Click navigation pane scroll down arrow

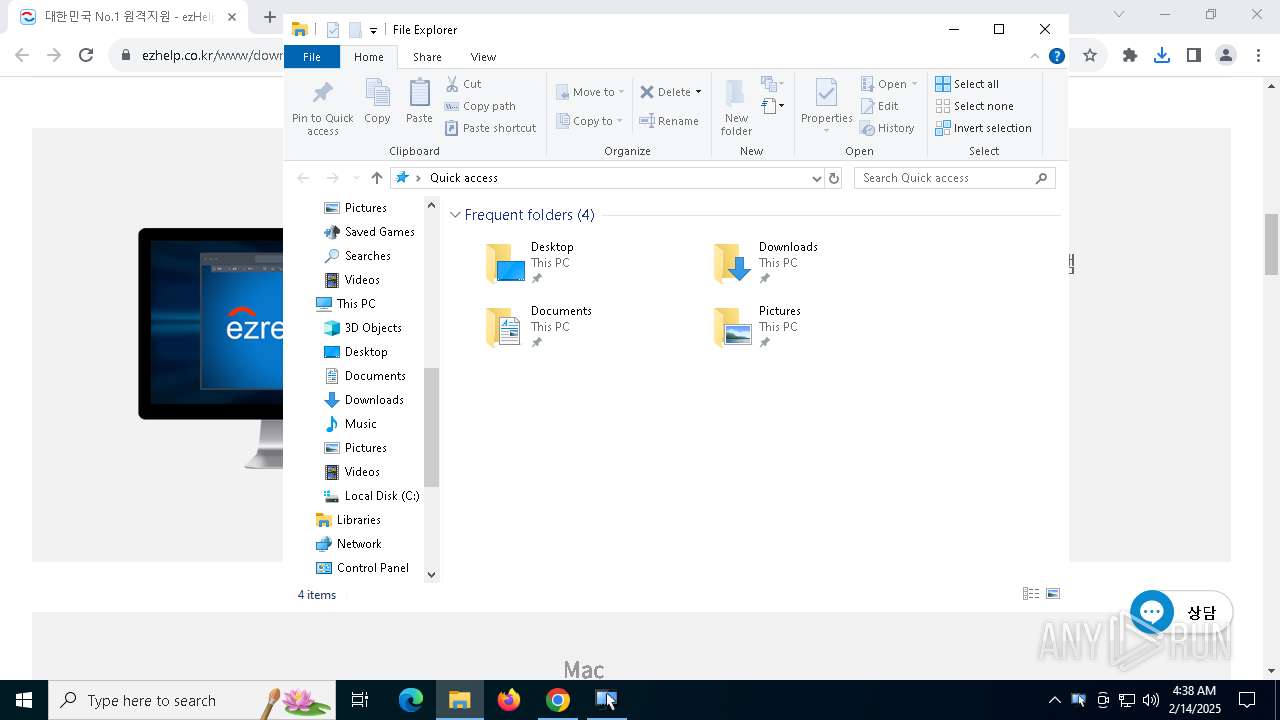[432, 574]
